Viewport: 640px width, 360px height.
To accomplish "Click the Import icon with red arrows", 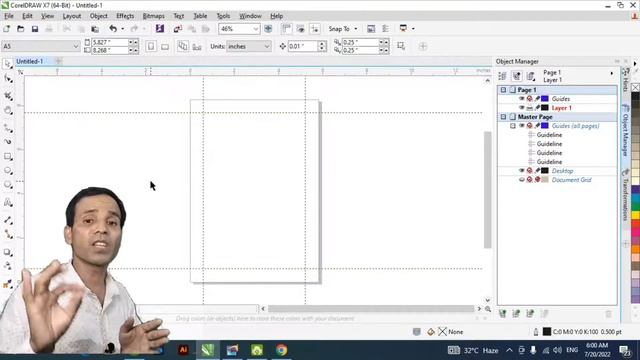I will pos(178,29).
